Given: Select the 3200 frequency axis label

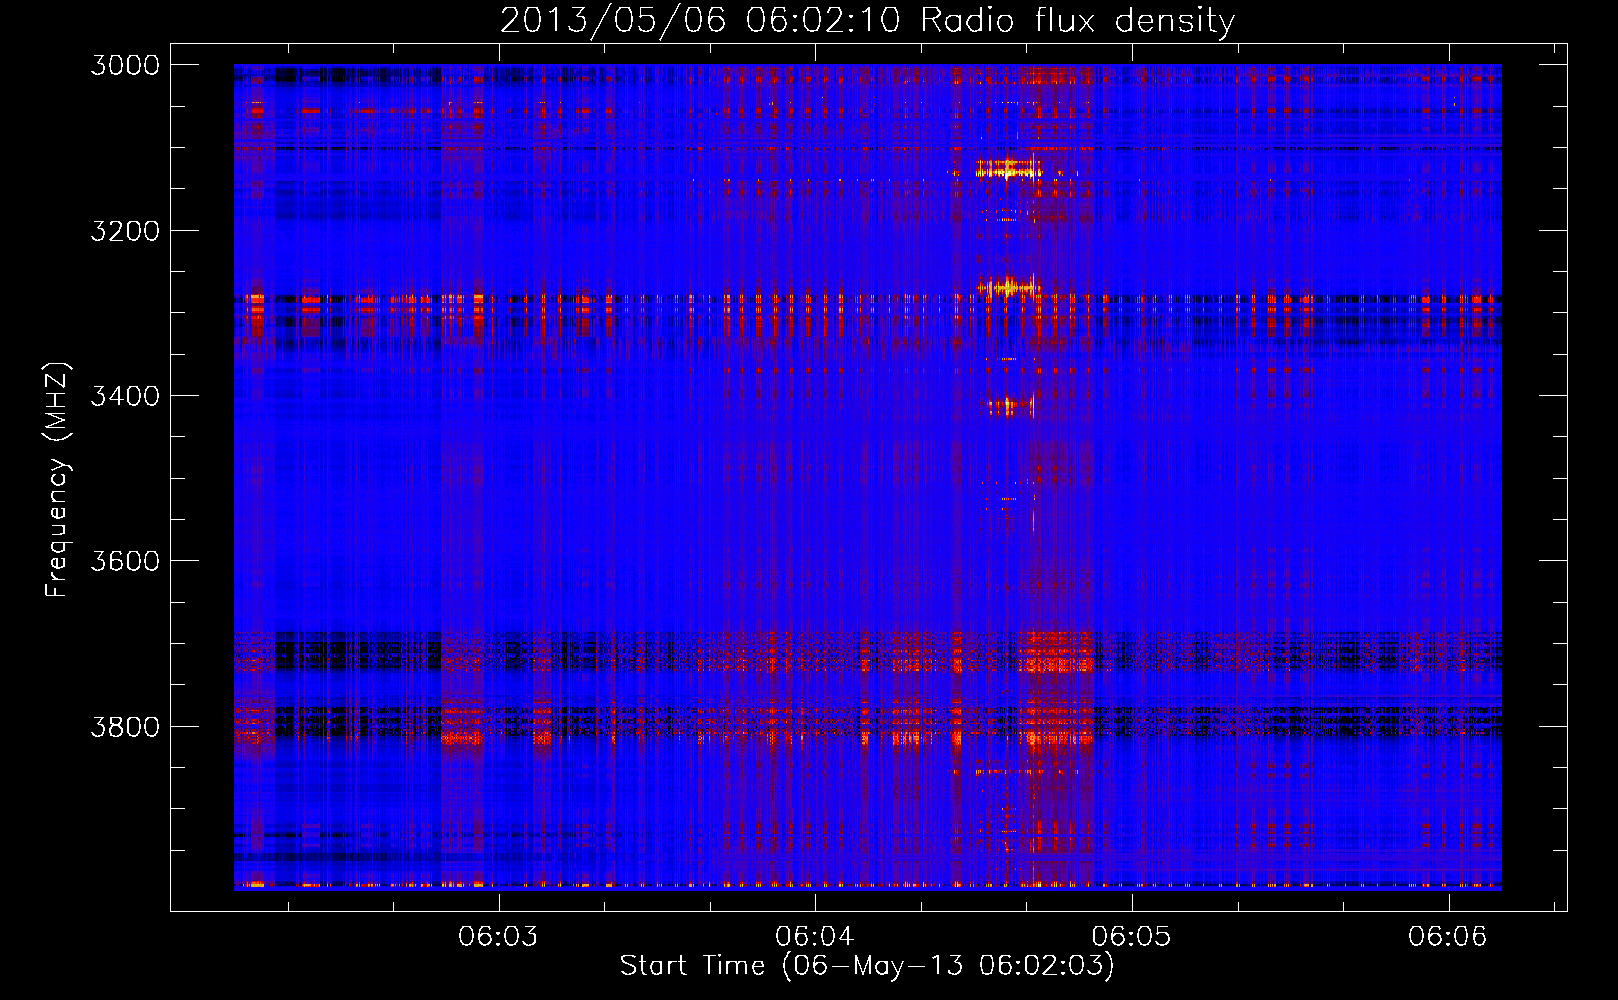Looking at the screenshot, I should click(125, 231).
